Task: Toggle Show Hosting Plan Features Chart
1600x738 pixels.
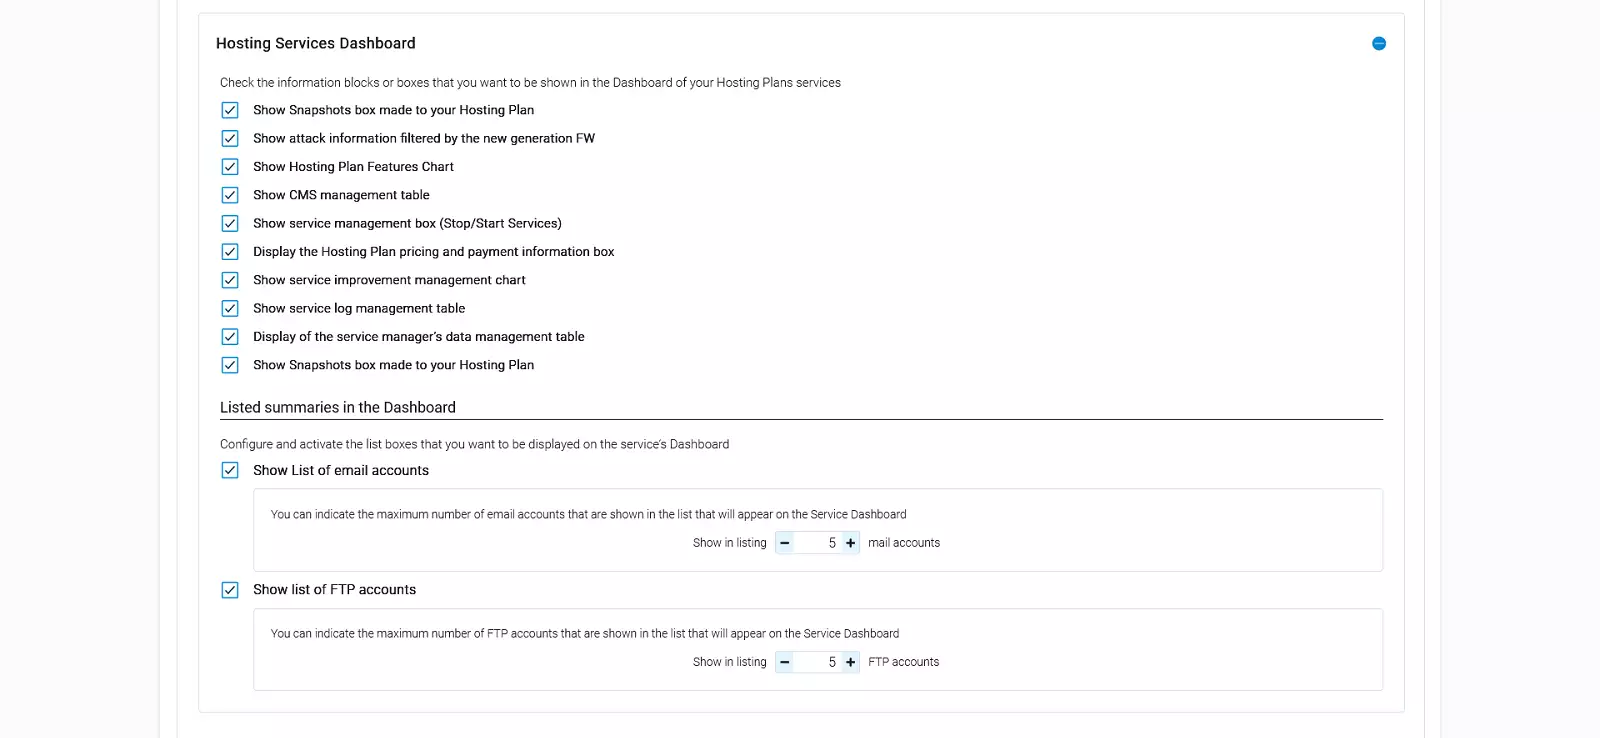Action: click(230, 167)
